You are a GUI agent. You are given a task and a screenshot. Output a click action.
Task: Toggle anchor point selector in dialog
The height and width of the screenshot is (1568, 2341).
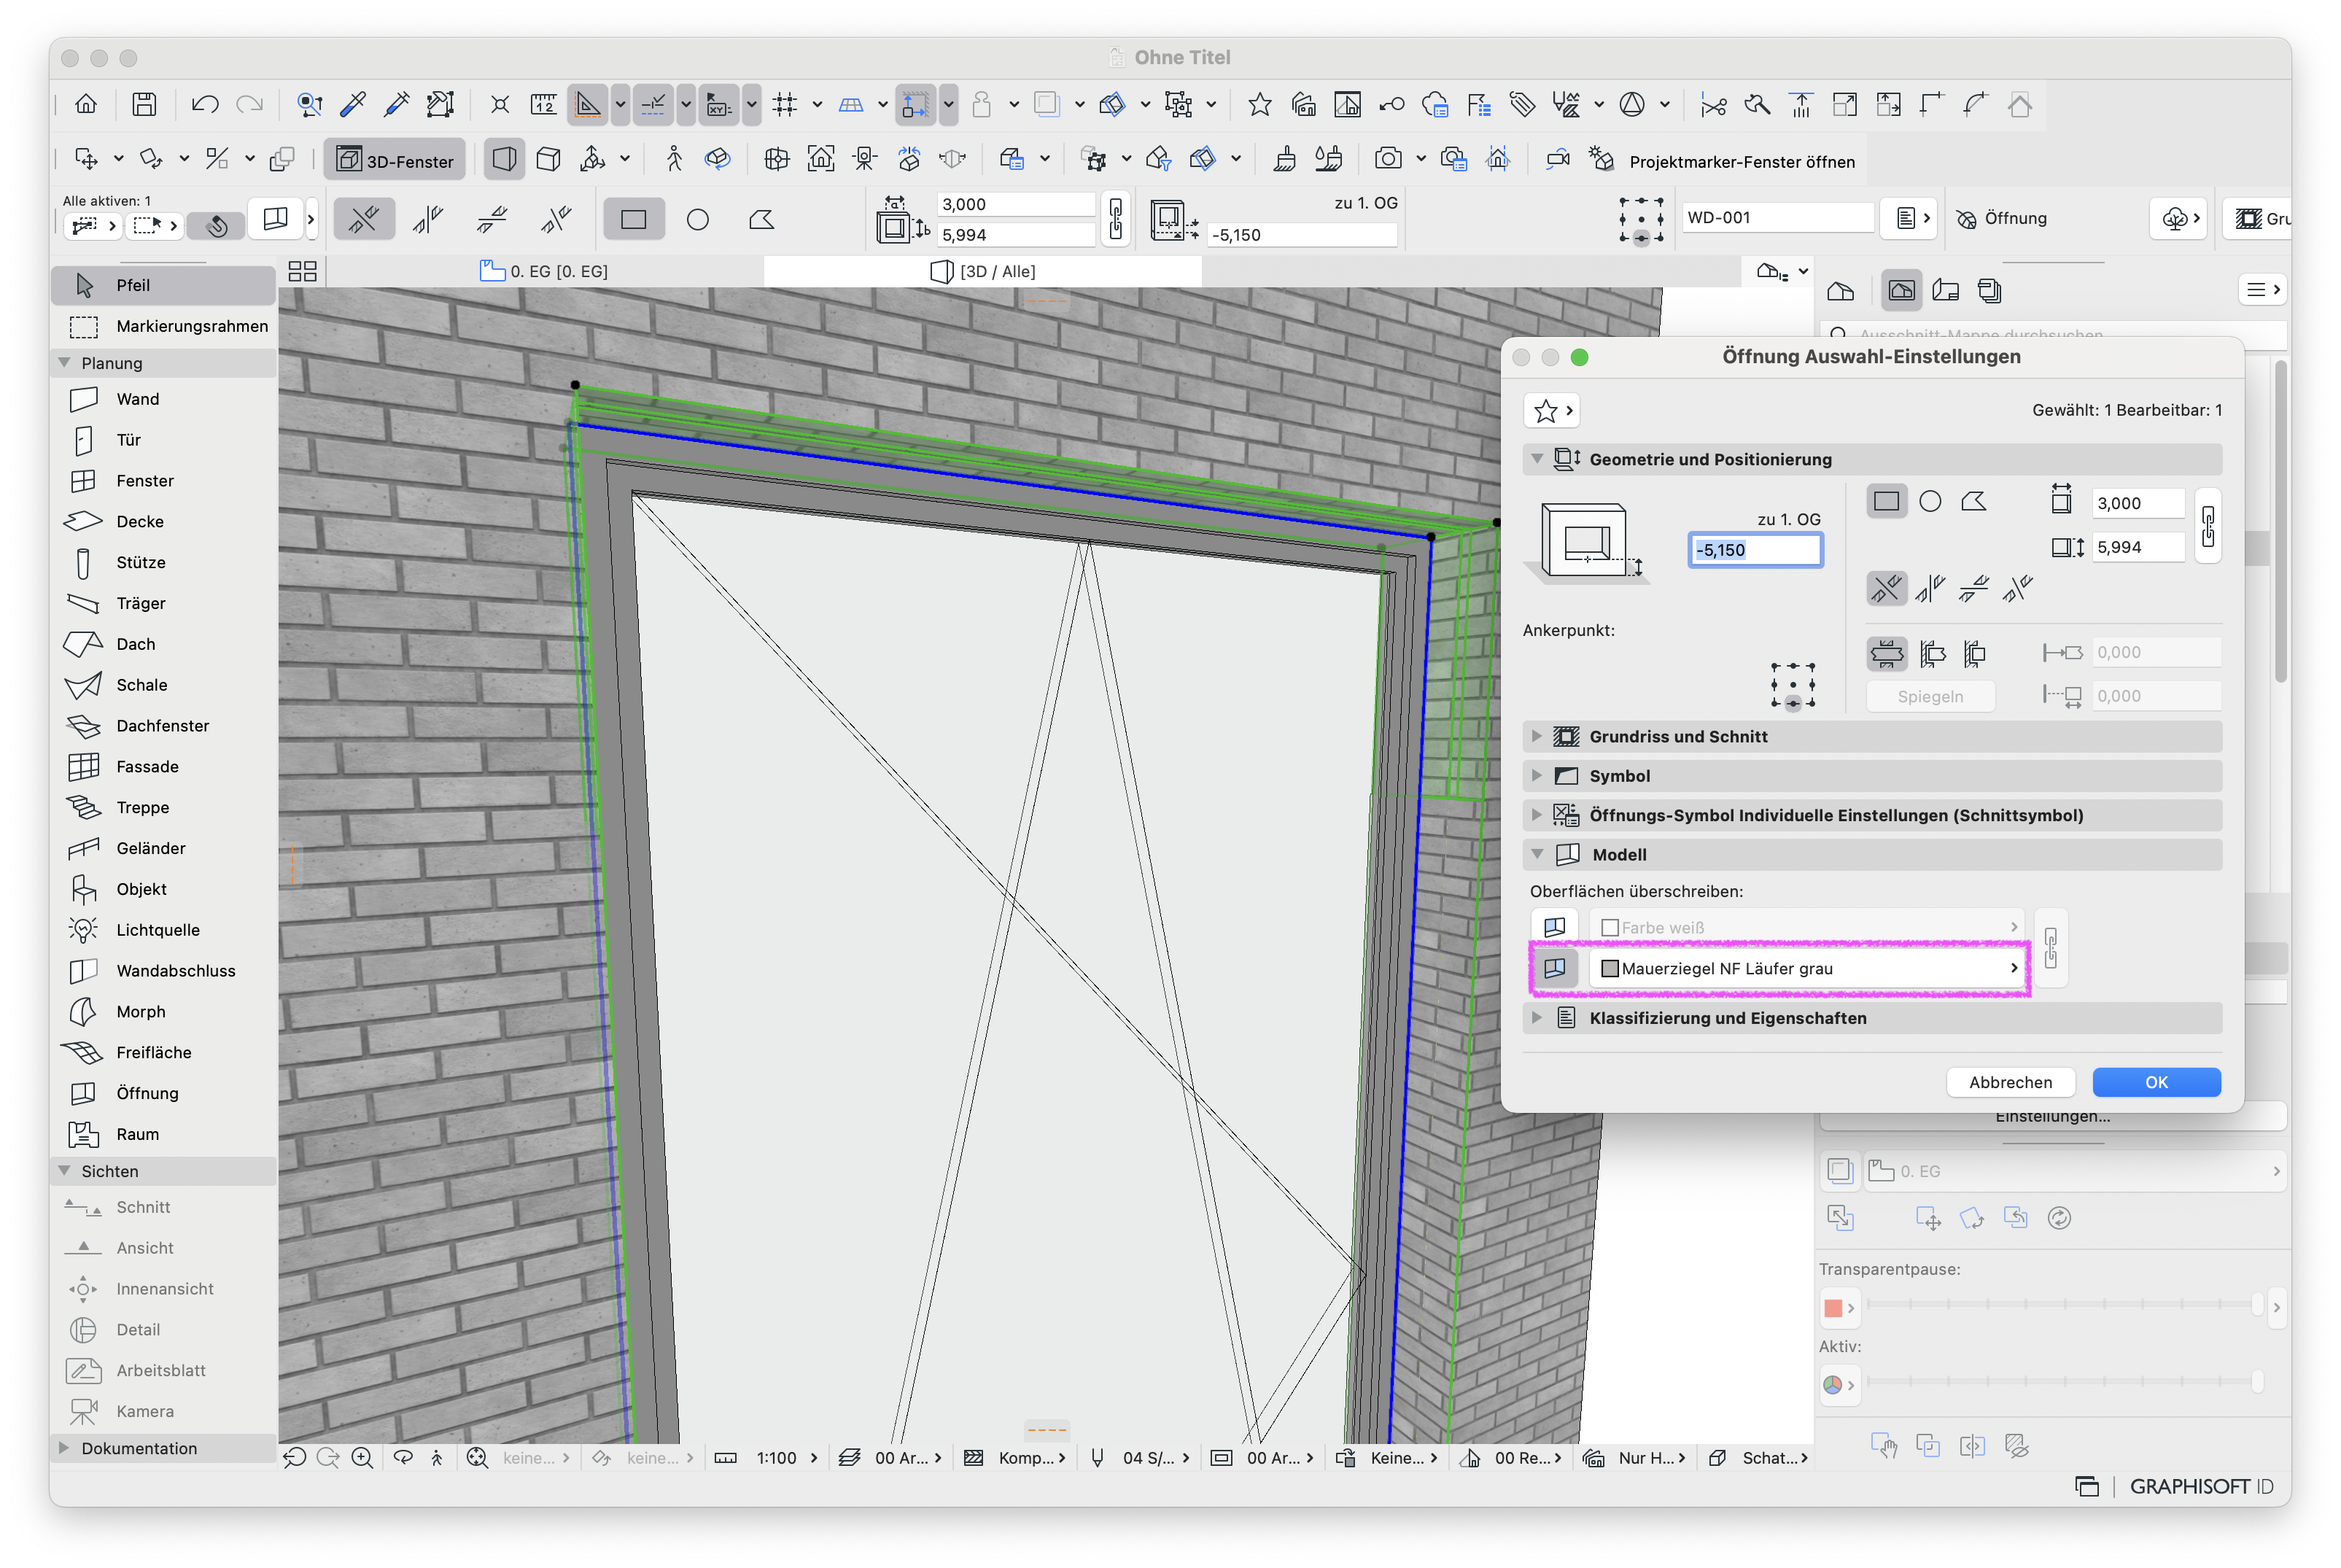pos(1792,686)
